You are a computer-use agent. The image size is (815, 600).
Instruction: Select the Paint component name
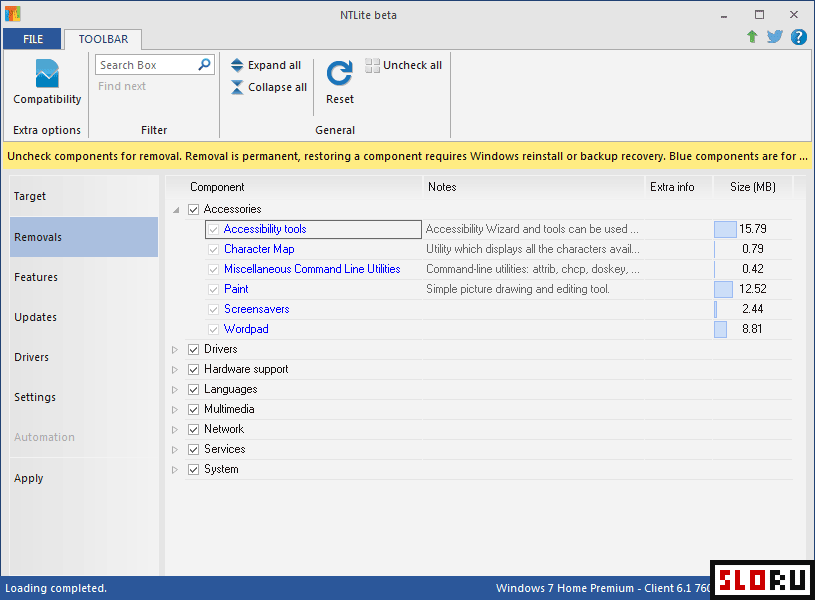(236, 289)
